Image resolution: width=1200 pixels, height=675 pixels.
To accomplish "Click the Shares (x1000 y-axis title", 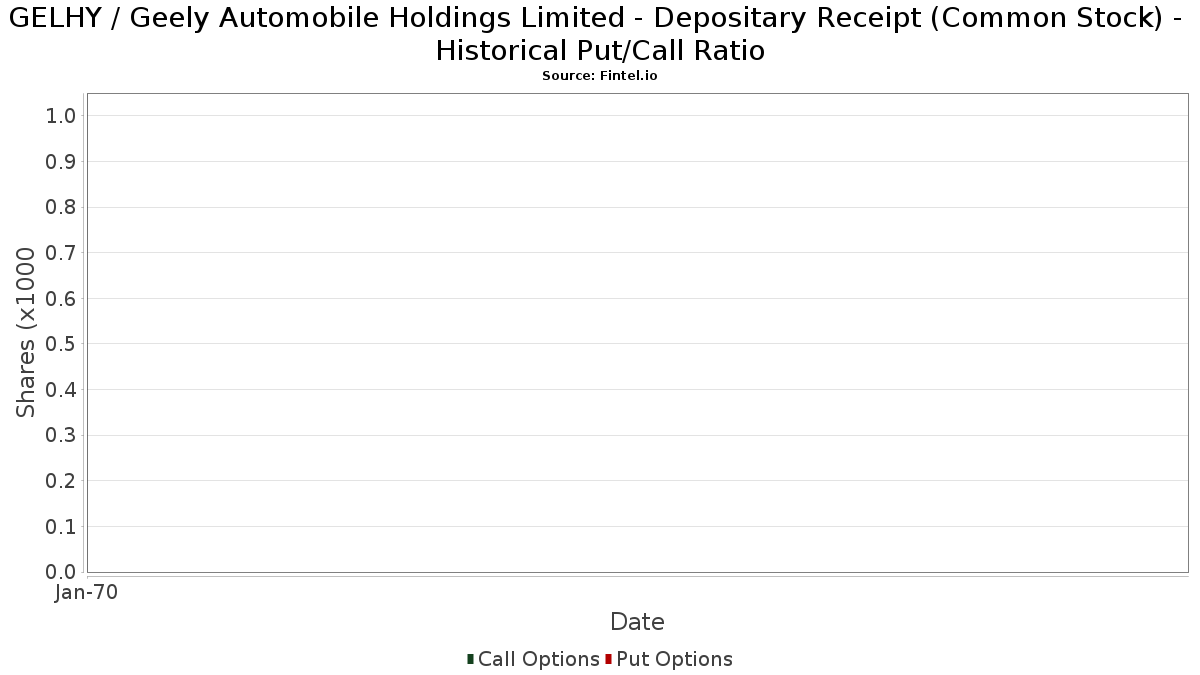I will click(x=26, y=332).
